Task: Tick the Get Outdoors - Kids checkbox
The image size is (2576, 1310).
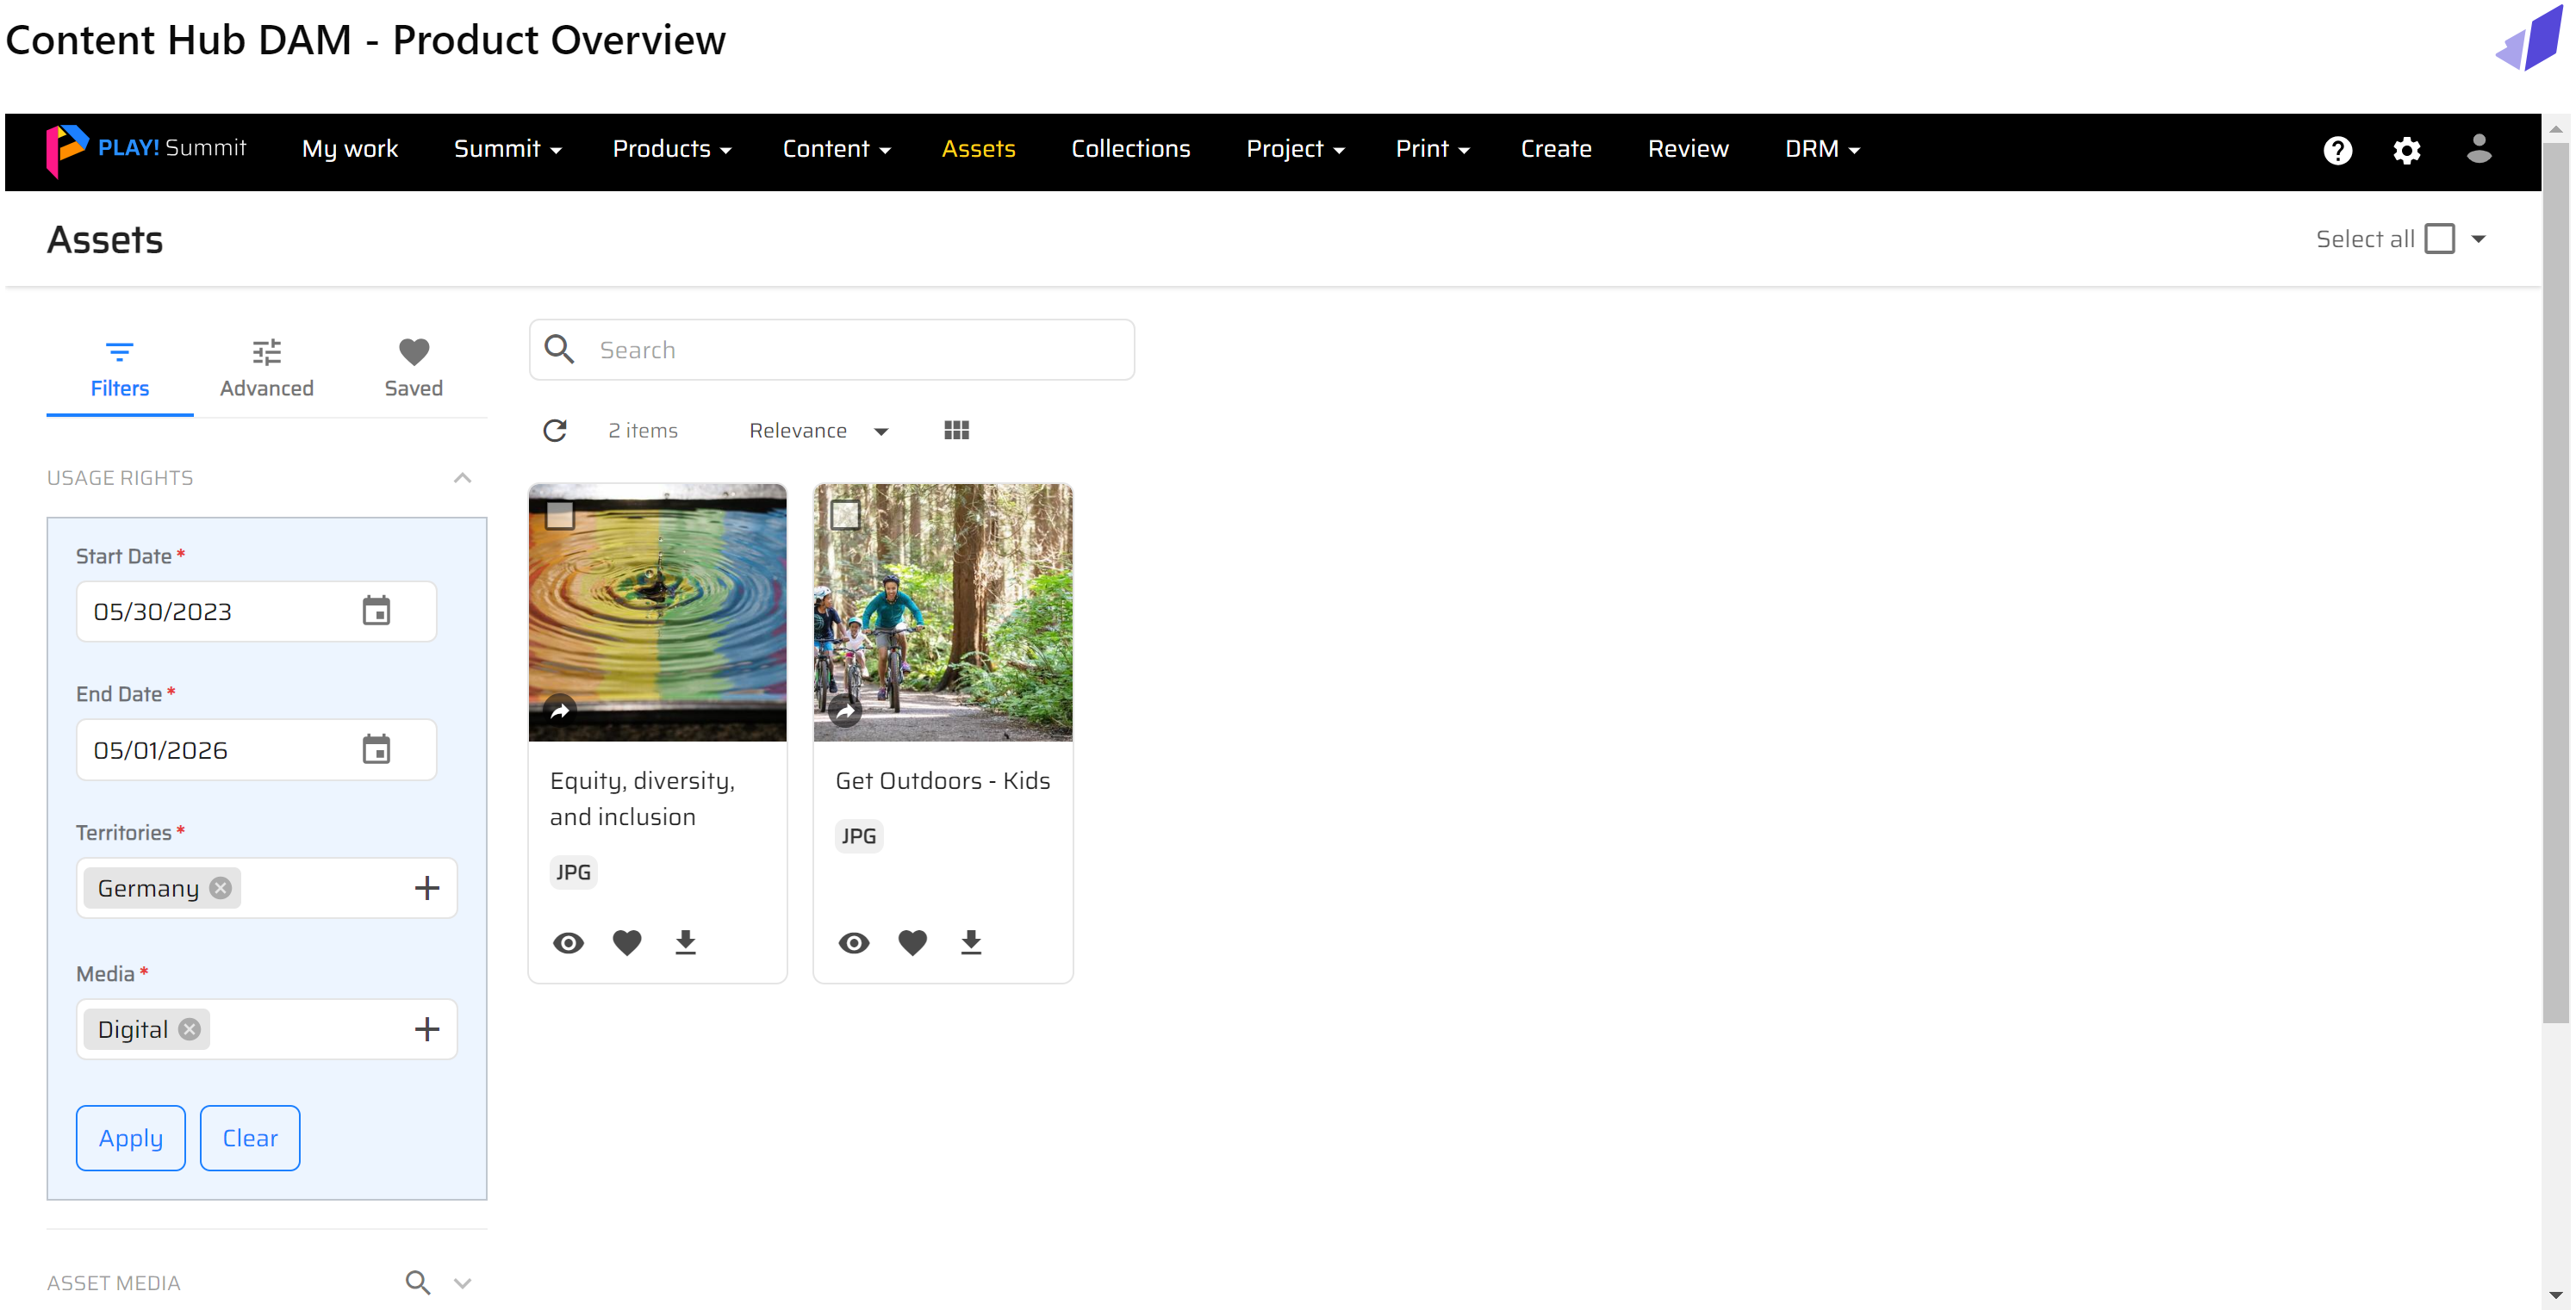Action: 845,515
